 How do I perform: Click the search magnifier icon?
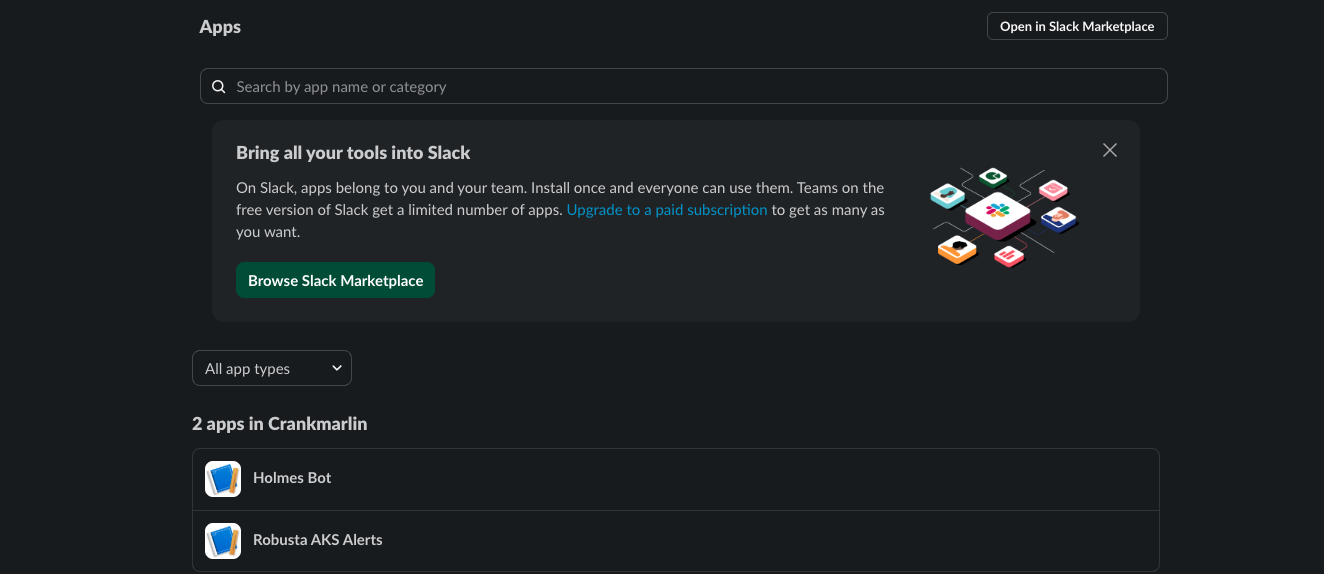pos(219,87)
